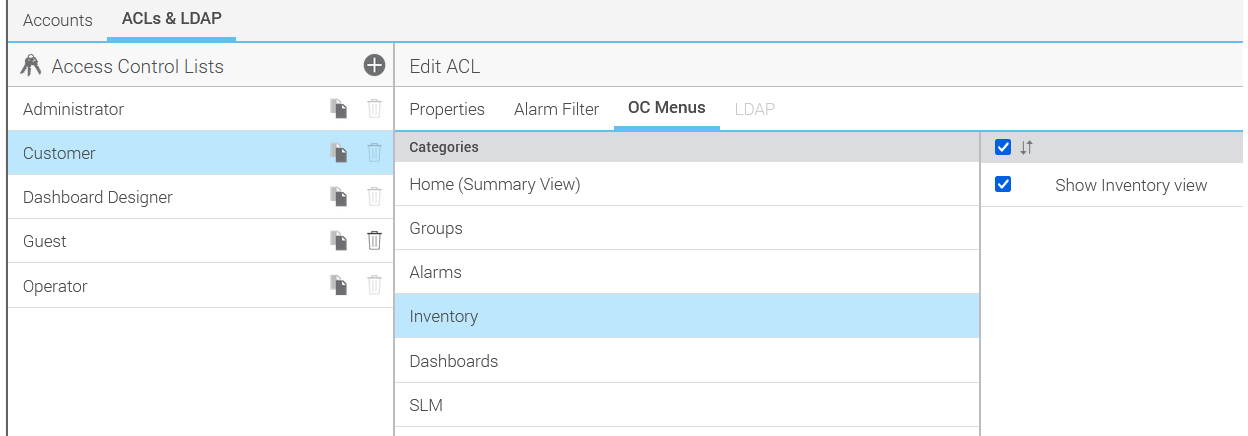Open the Alarm Filter tab
The width and height of the screenshot is (1248, 436).
click(556, 109)
